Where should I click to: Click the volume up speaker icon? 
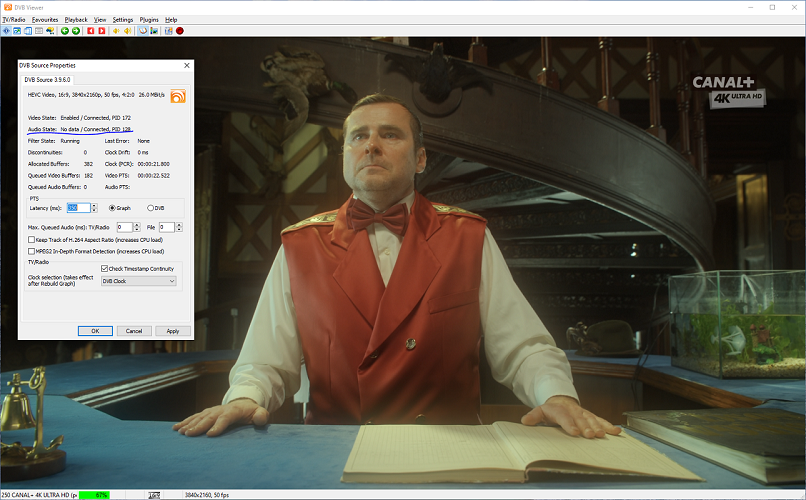click(x=128, y=31)
